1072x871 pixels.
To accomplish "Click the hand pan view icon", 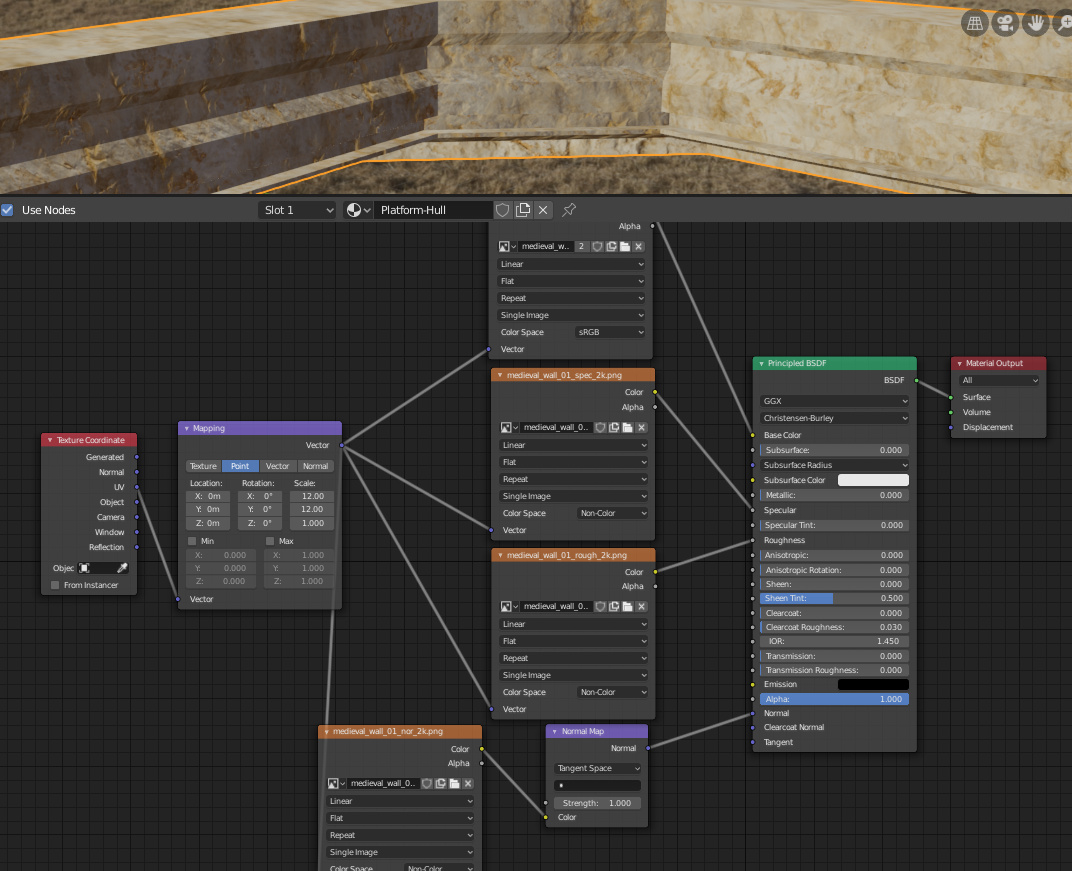I will pos(1036,23).
